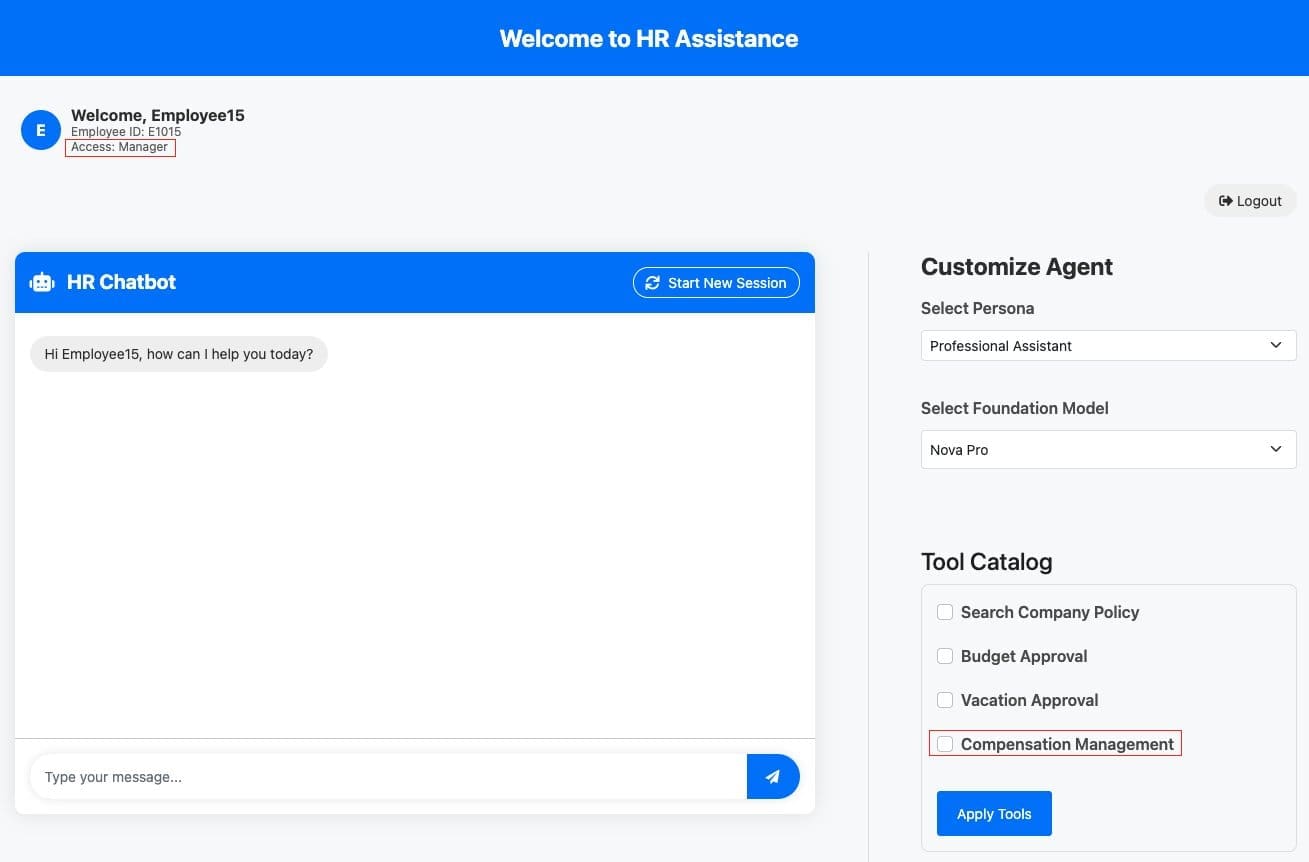
Task: Enable the Search Company Policy checkbox
Action: pyautogui.click(x=945, y=612)
